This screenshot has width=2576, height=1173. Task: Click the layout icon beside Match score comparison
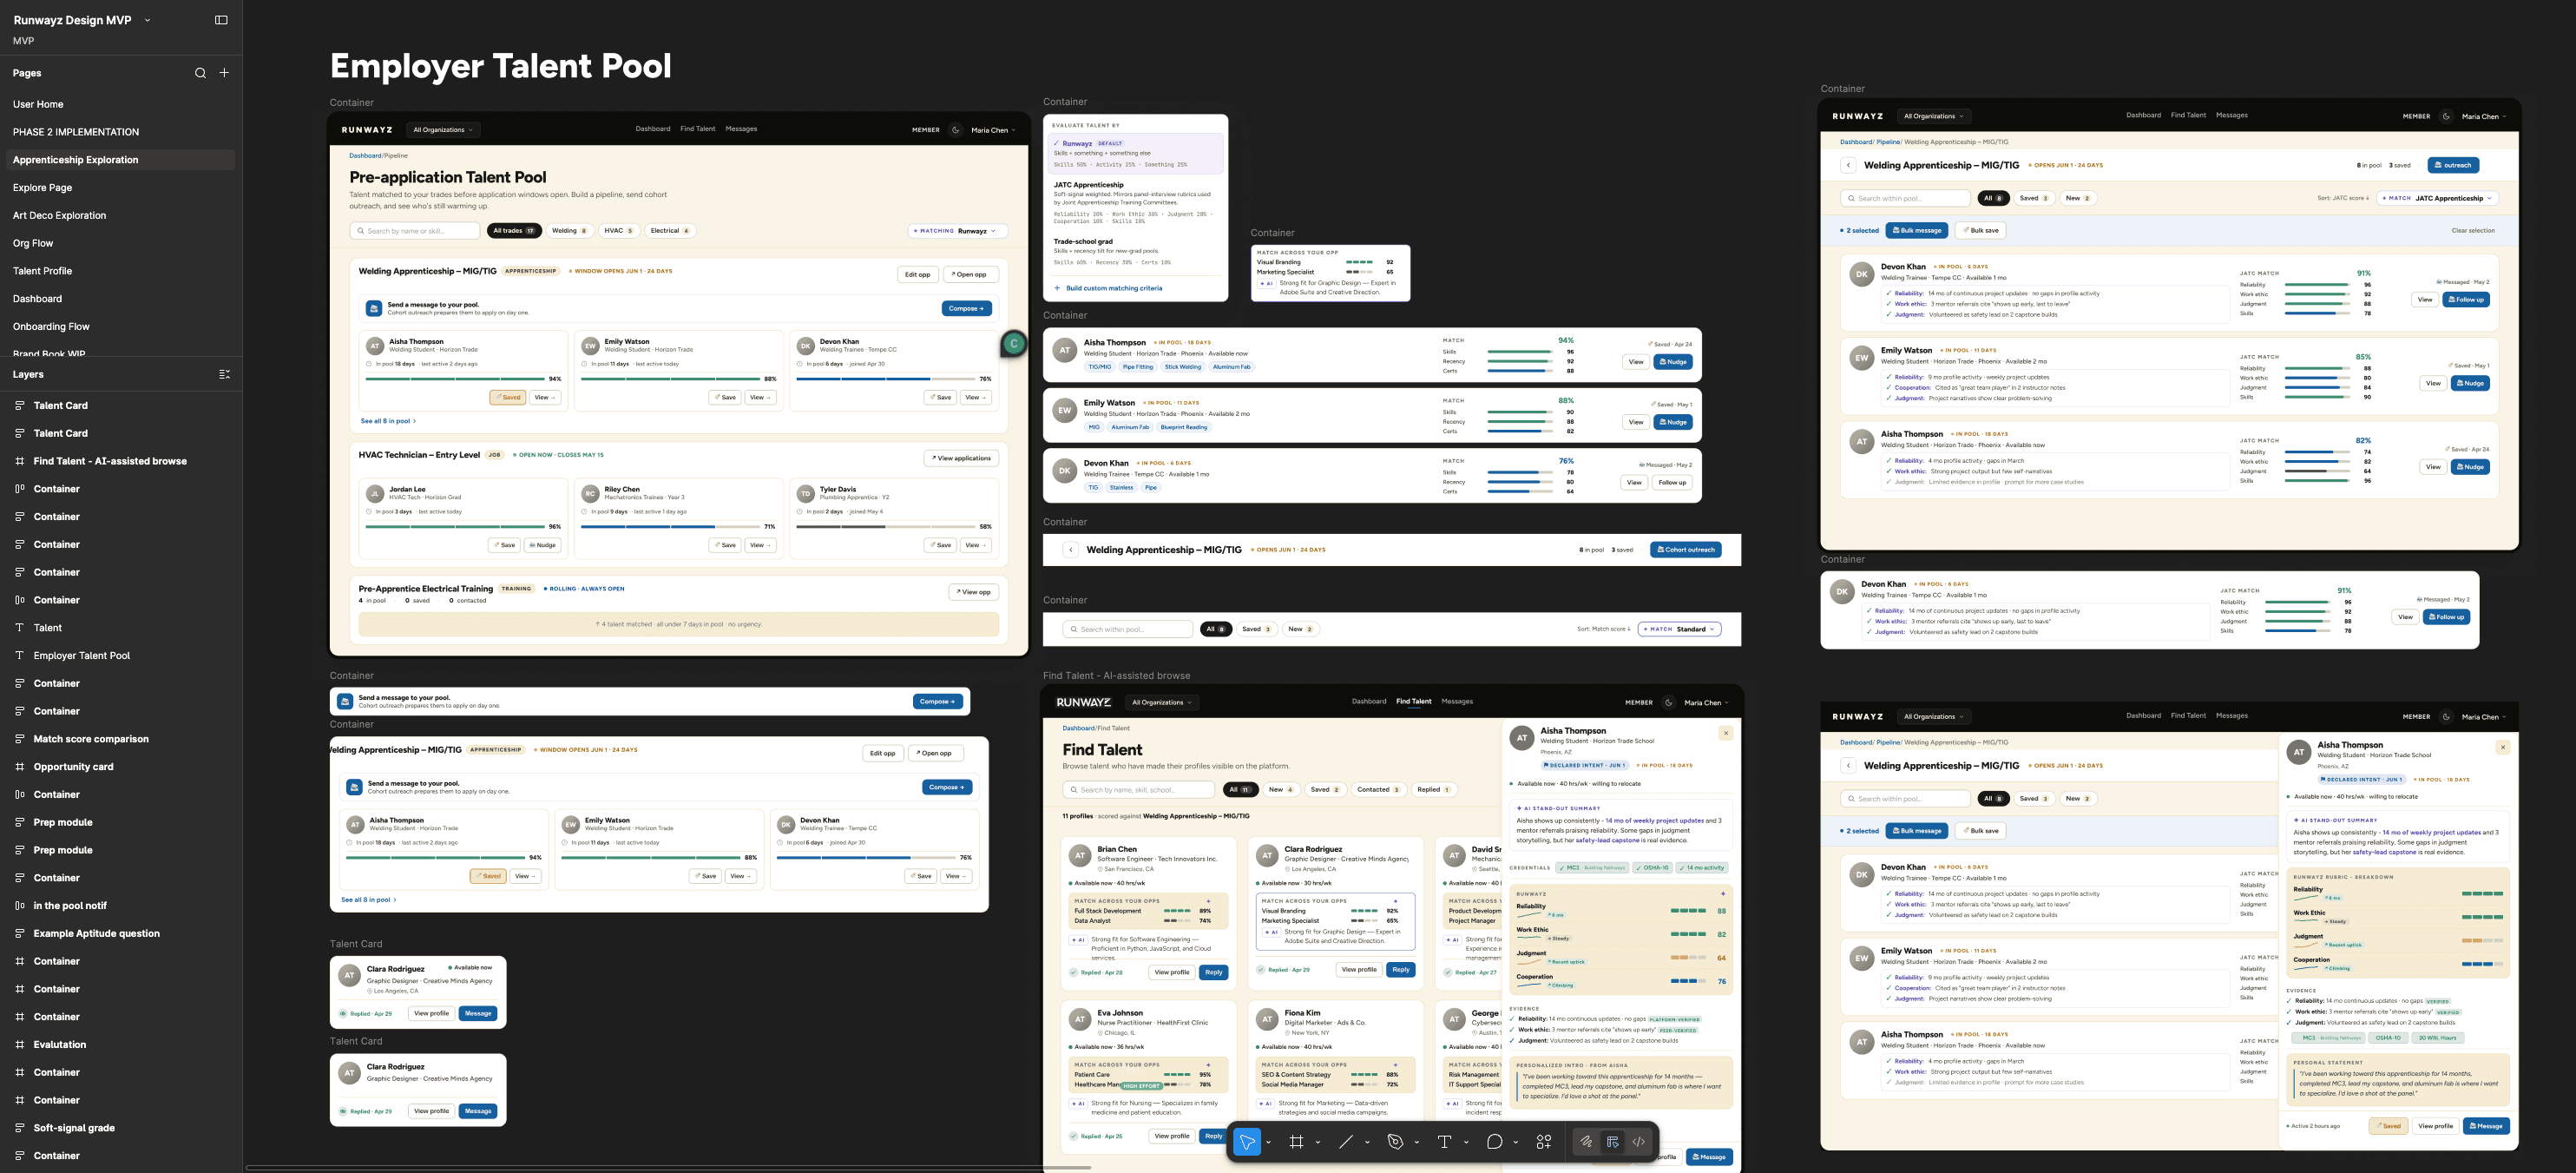(20, 739)
